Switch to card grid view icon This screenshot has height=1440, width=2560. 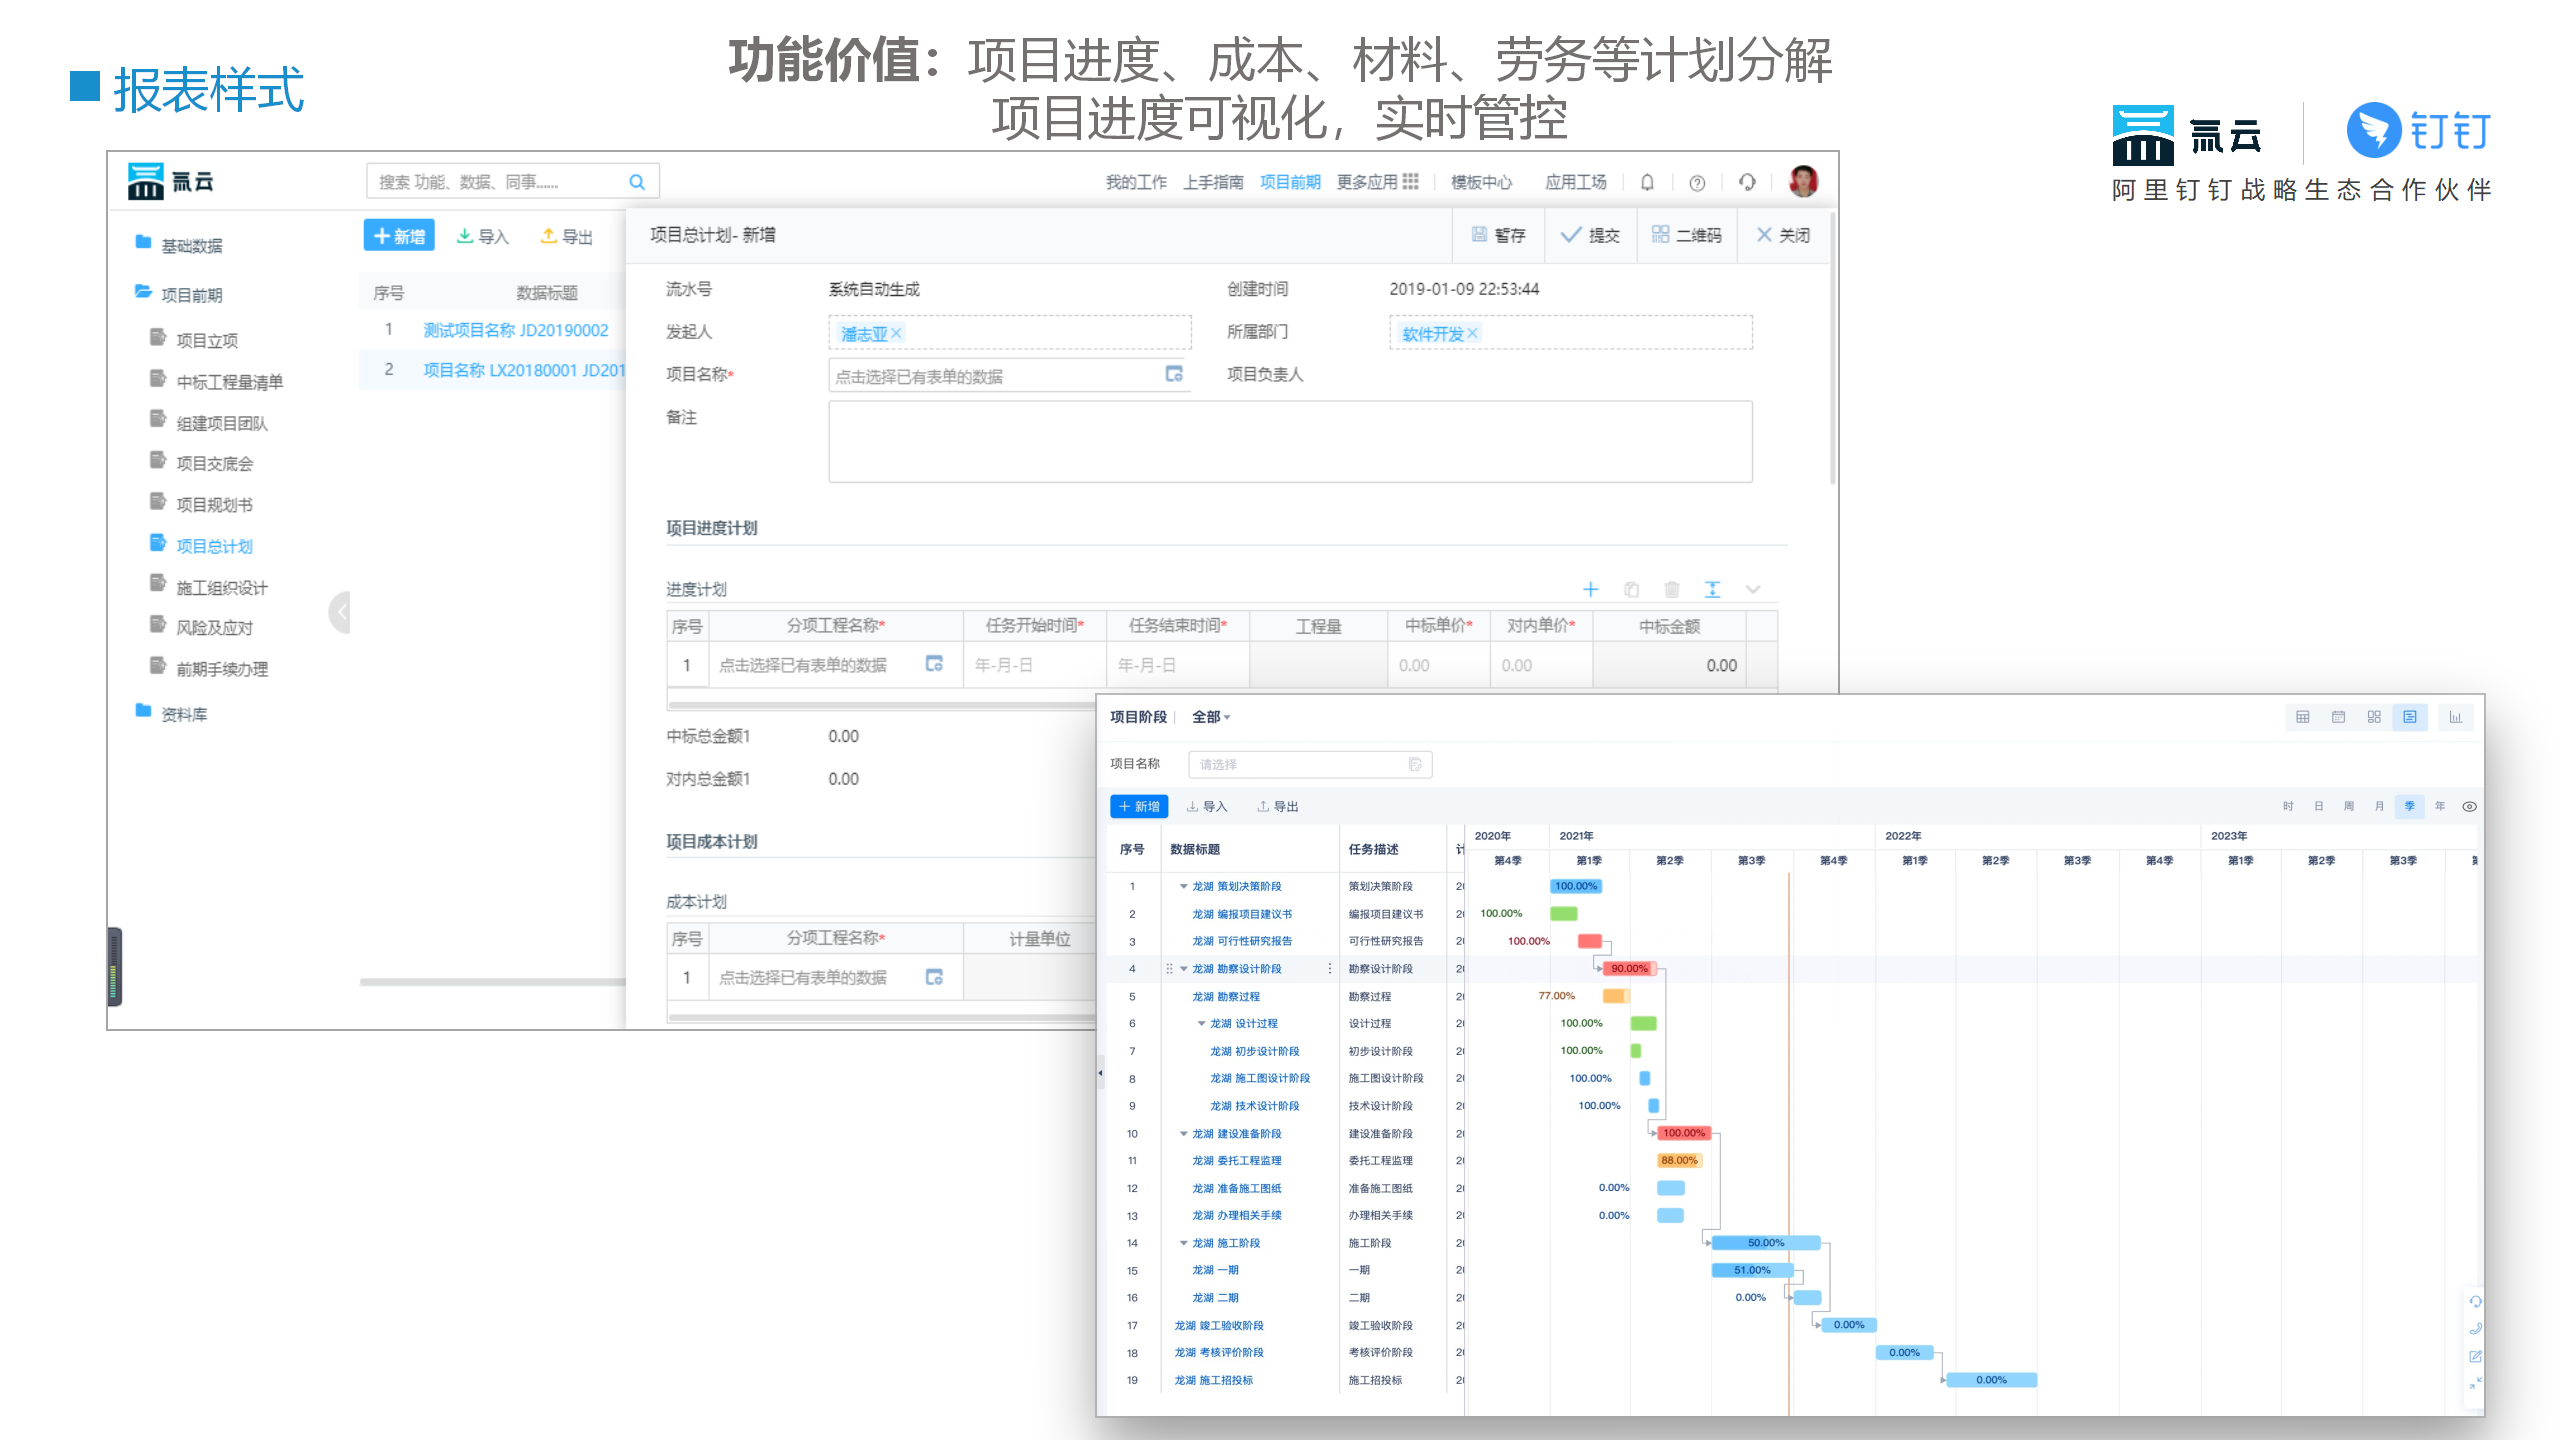(x=2374, y=717)
